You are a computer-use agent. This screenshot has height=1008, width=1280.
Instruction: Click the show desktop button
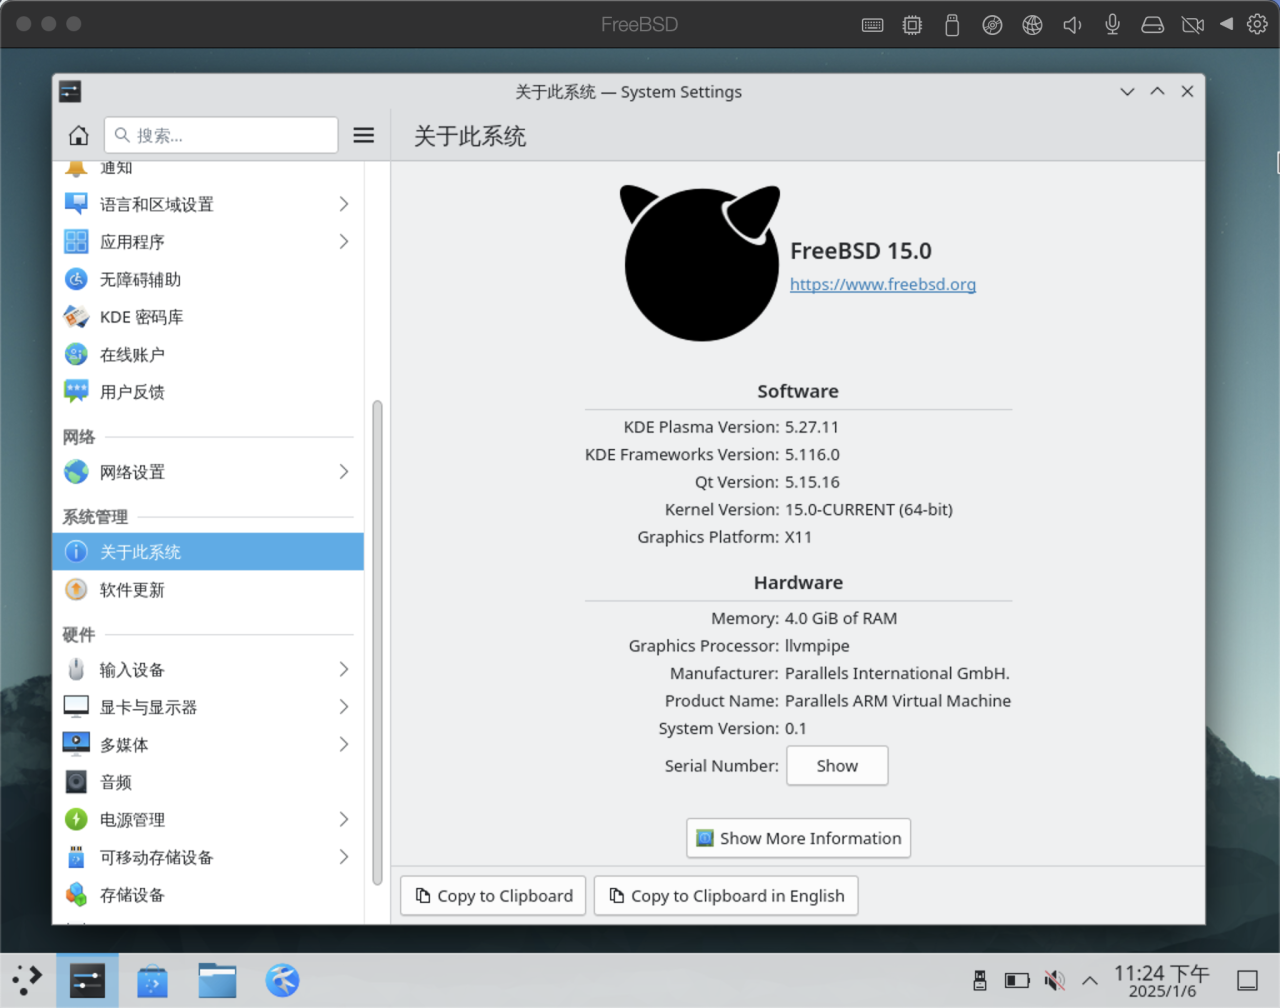click(x=1247, y=981)
